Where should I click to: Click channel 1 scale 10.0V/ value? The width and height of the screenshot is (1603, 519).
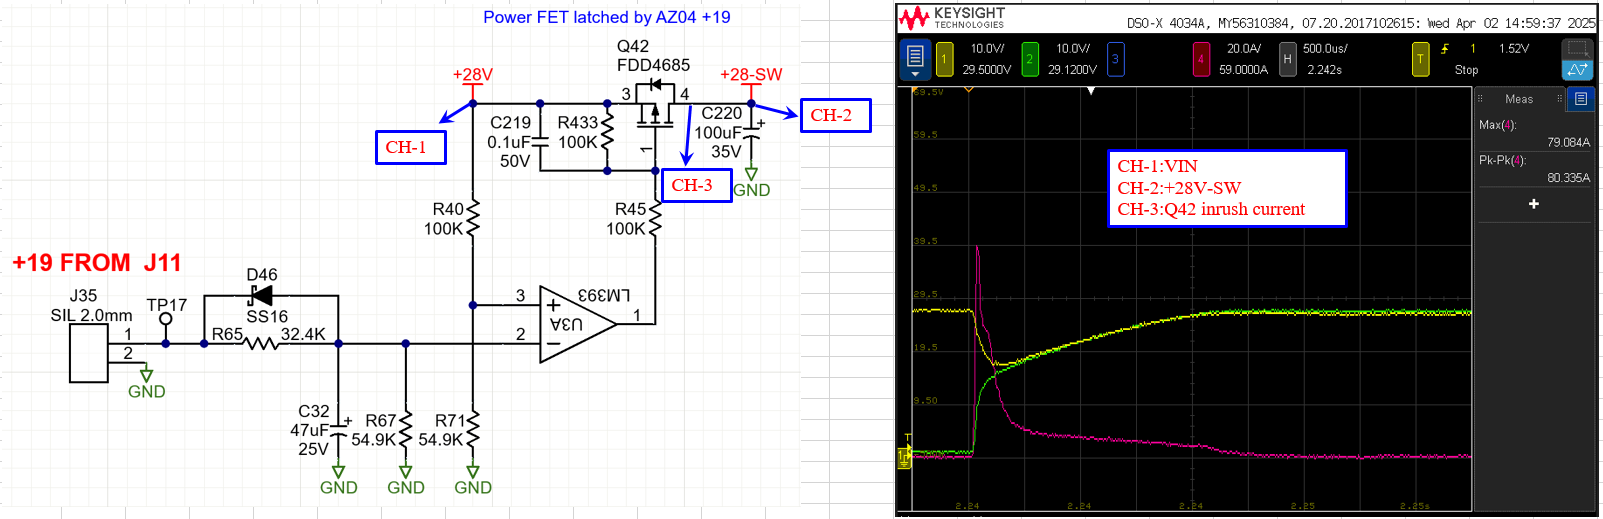(987, 49)
